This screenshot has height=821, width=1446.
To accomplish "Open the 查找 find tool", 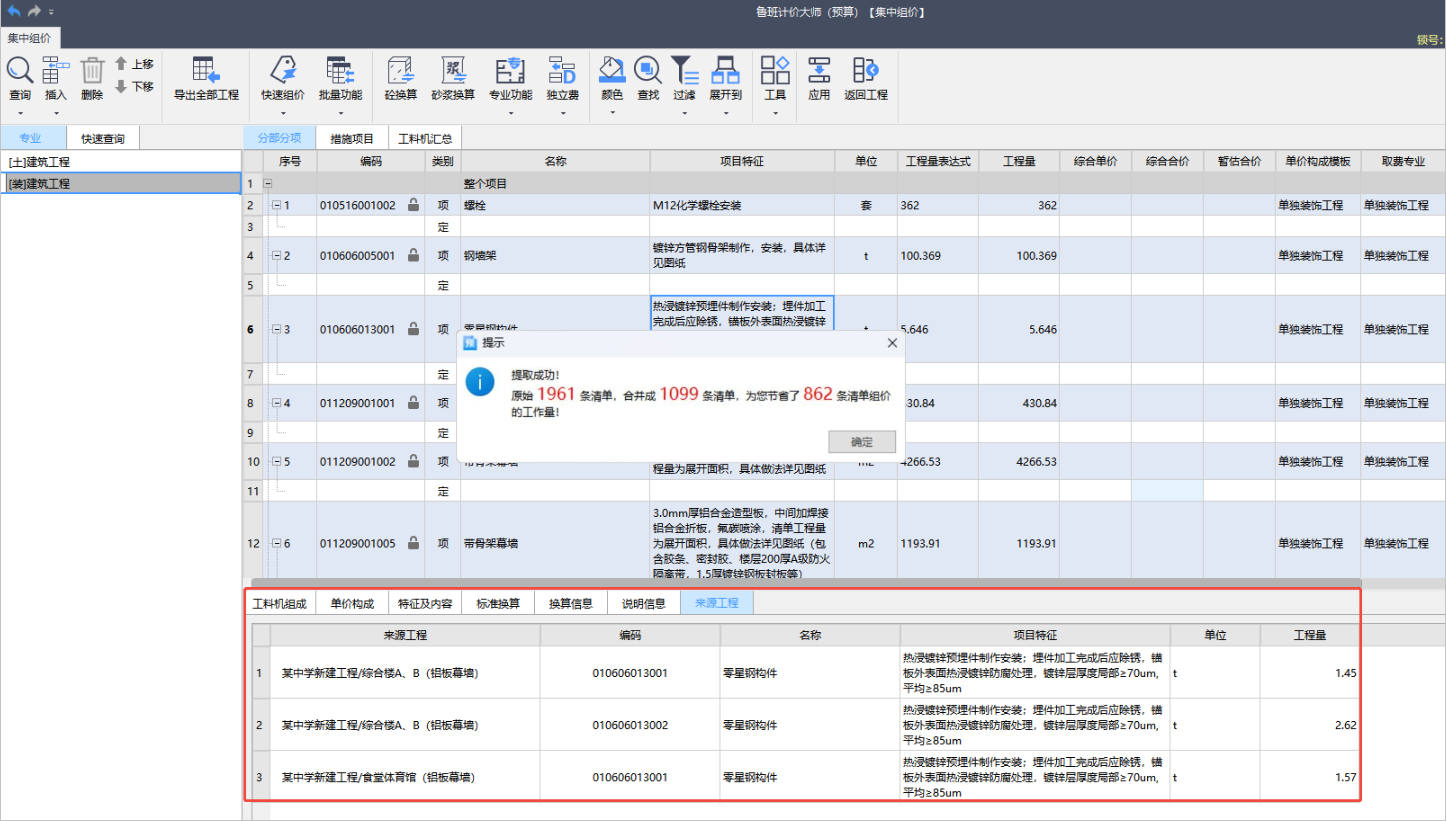I will [x=647, y=71].
